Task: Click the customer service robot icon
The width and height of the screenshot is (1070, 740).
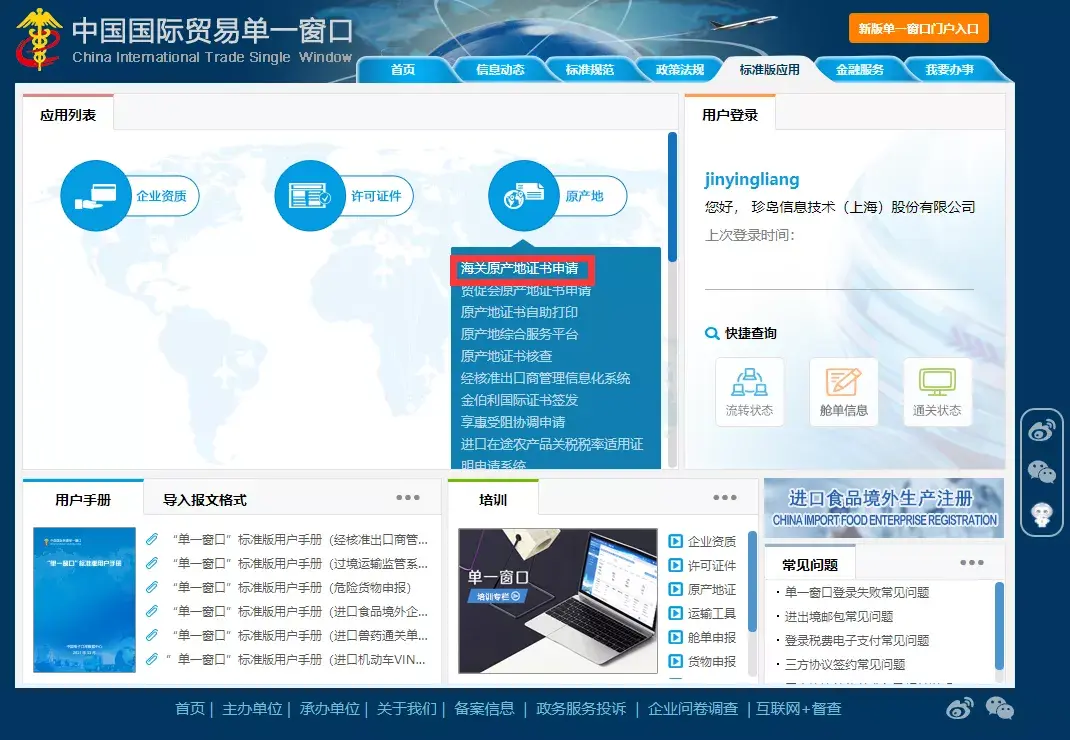Action: 1041,514
